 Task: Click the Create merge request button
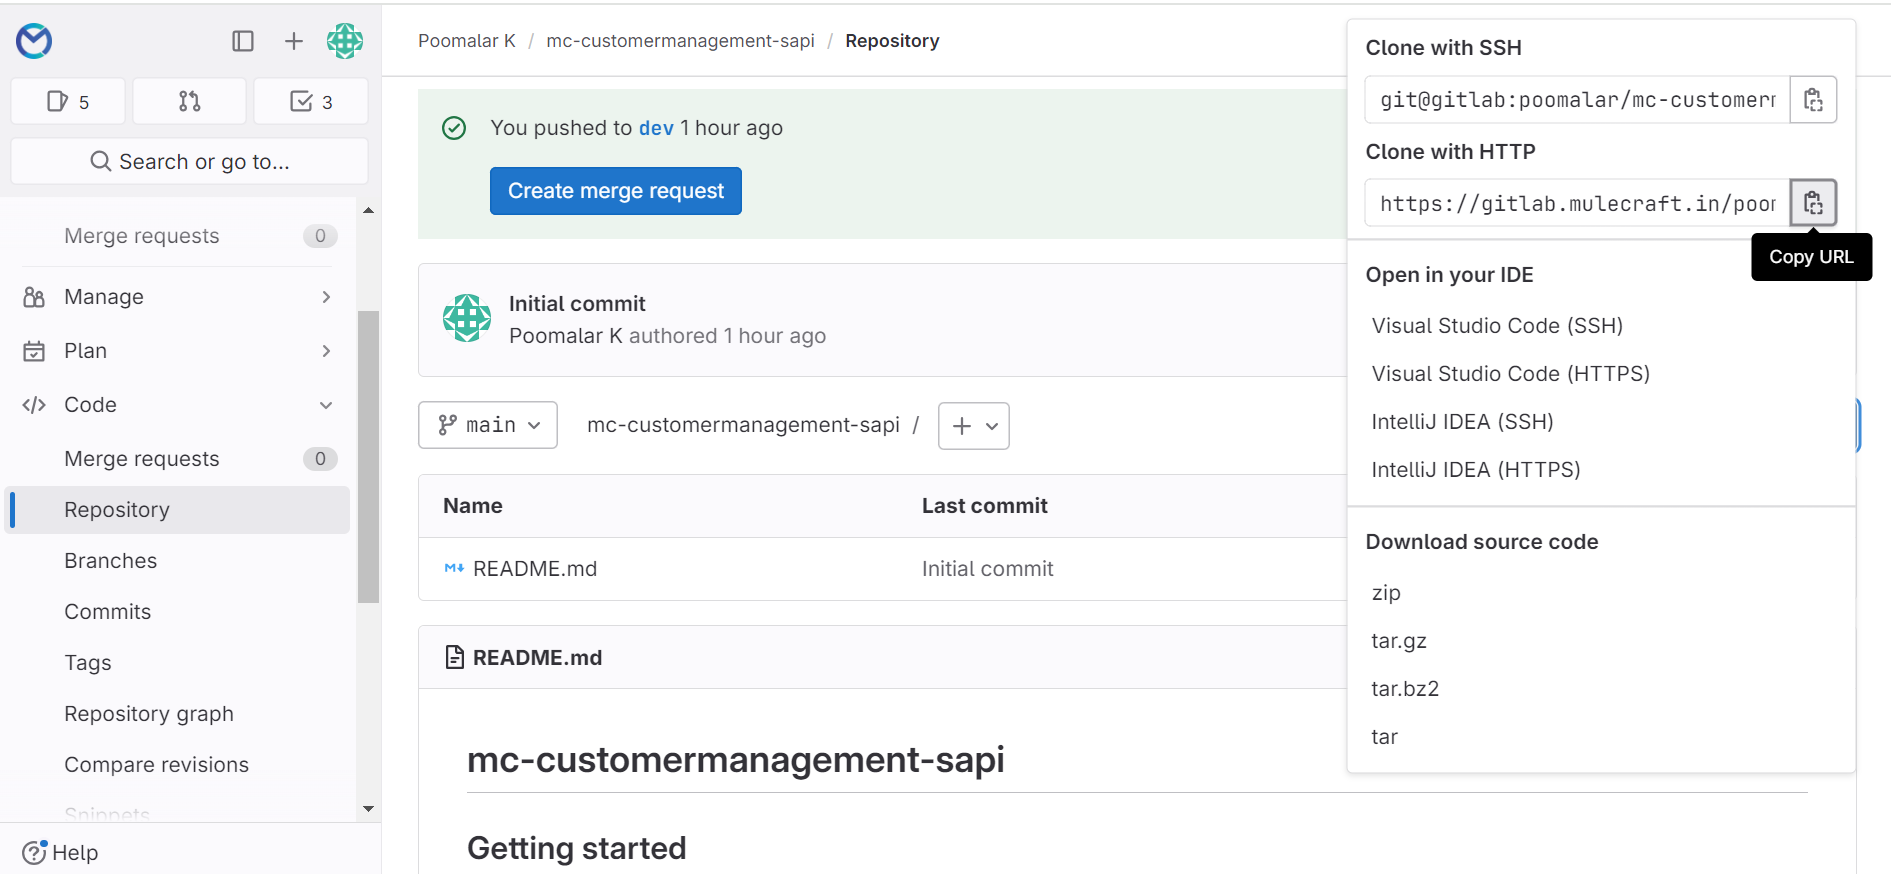tap(615, 191)
